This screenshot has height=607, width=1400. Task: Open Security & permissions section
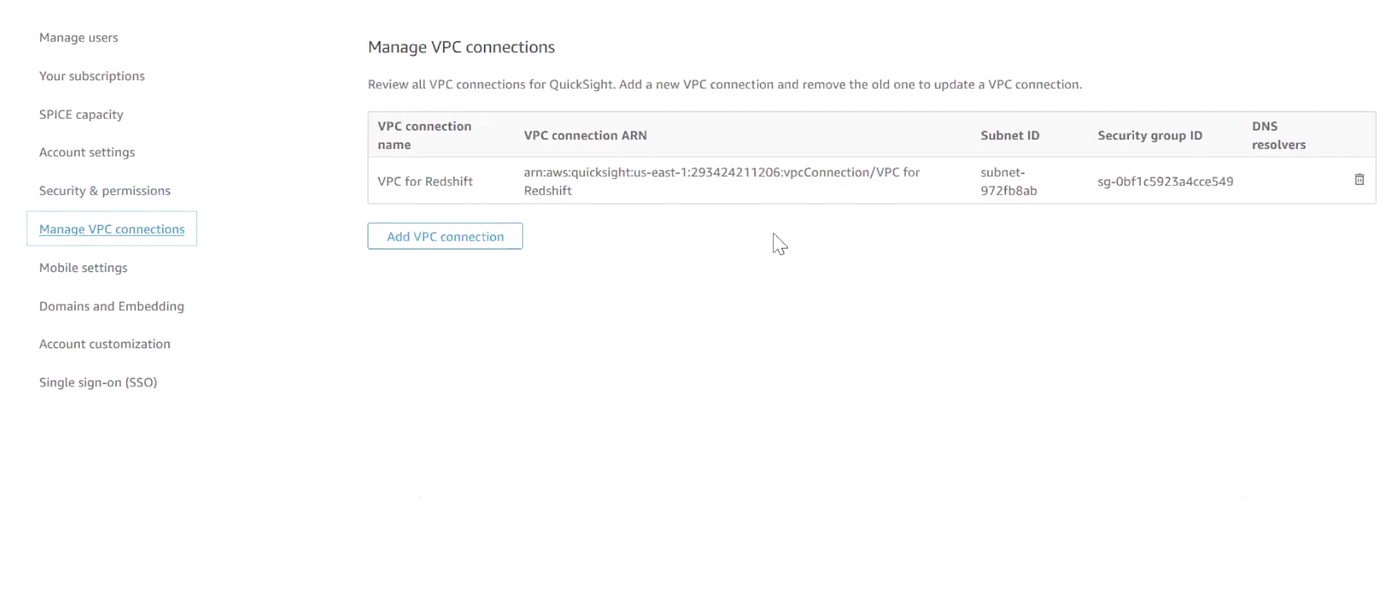point(105,191)
